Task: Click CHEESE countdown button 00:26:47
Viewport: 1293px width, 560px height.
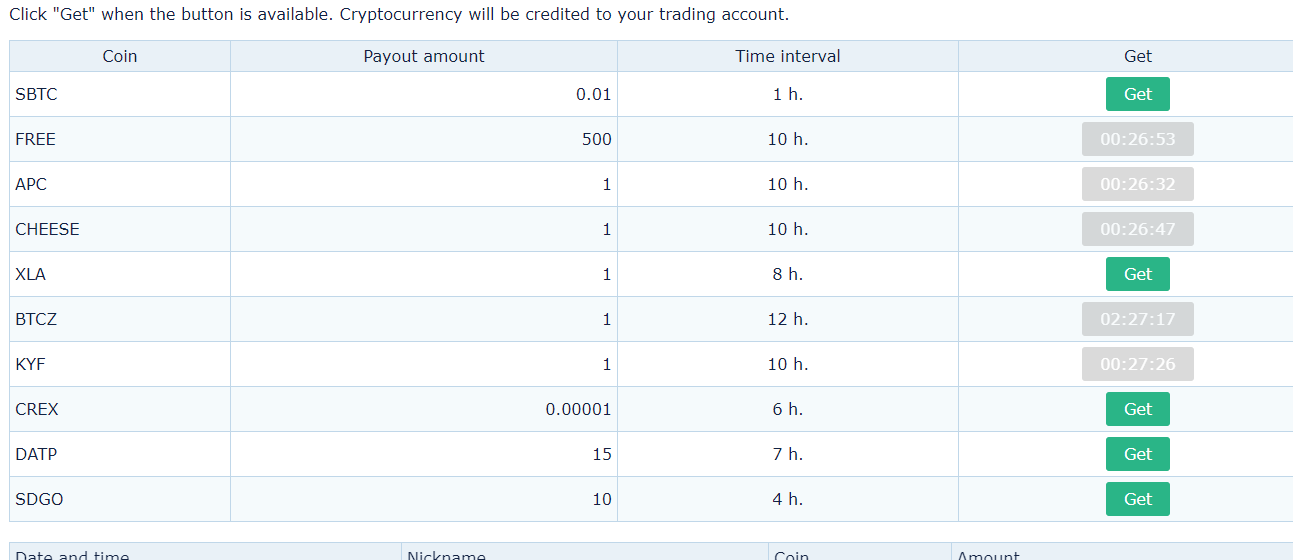Action: [x=1137, y=229]
